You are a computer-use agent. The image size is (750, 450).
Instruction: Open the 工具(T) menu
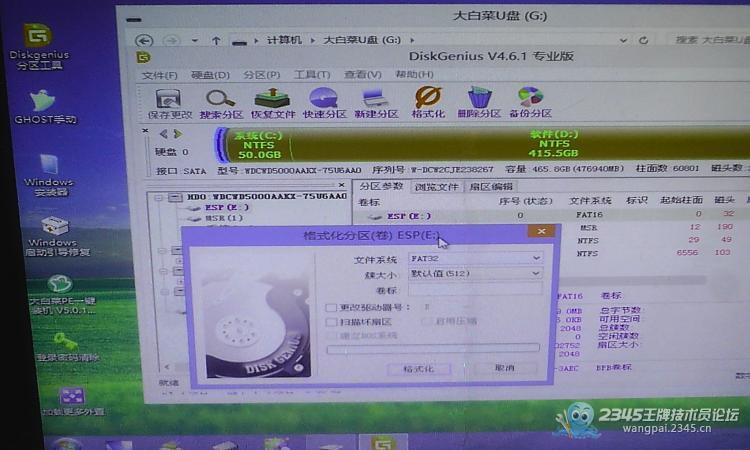tap(312, 75)
